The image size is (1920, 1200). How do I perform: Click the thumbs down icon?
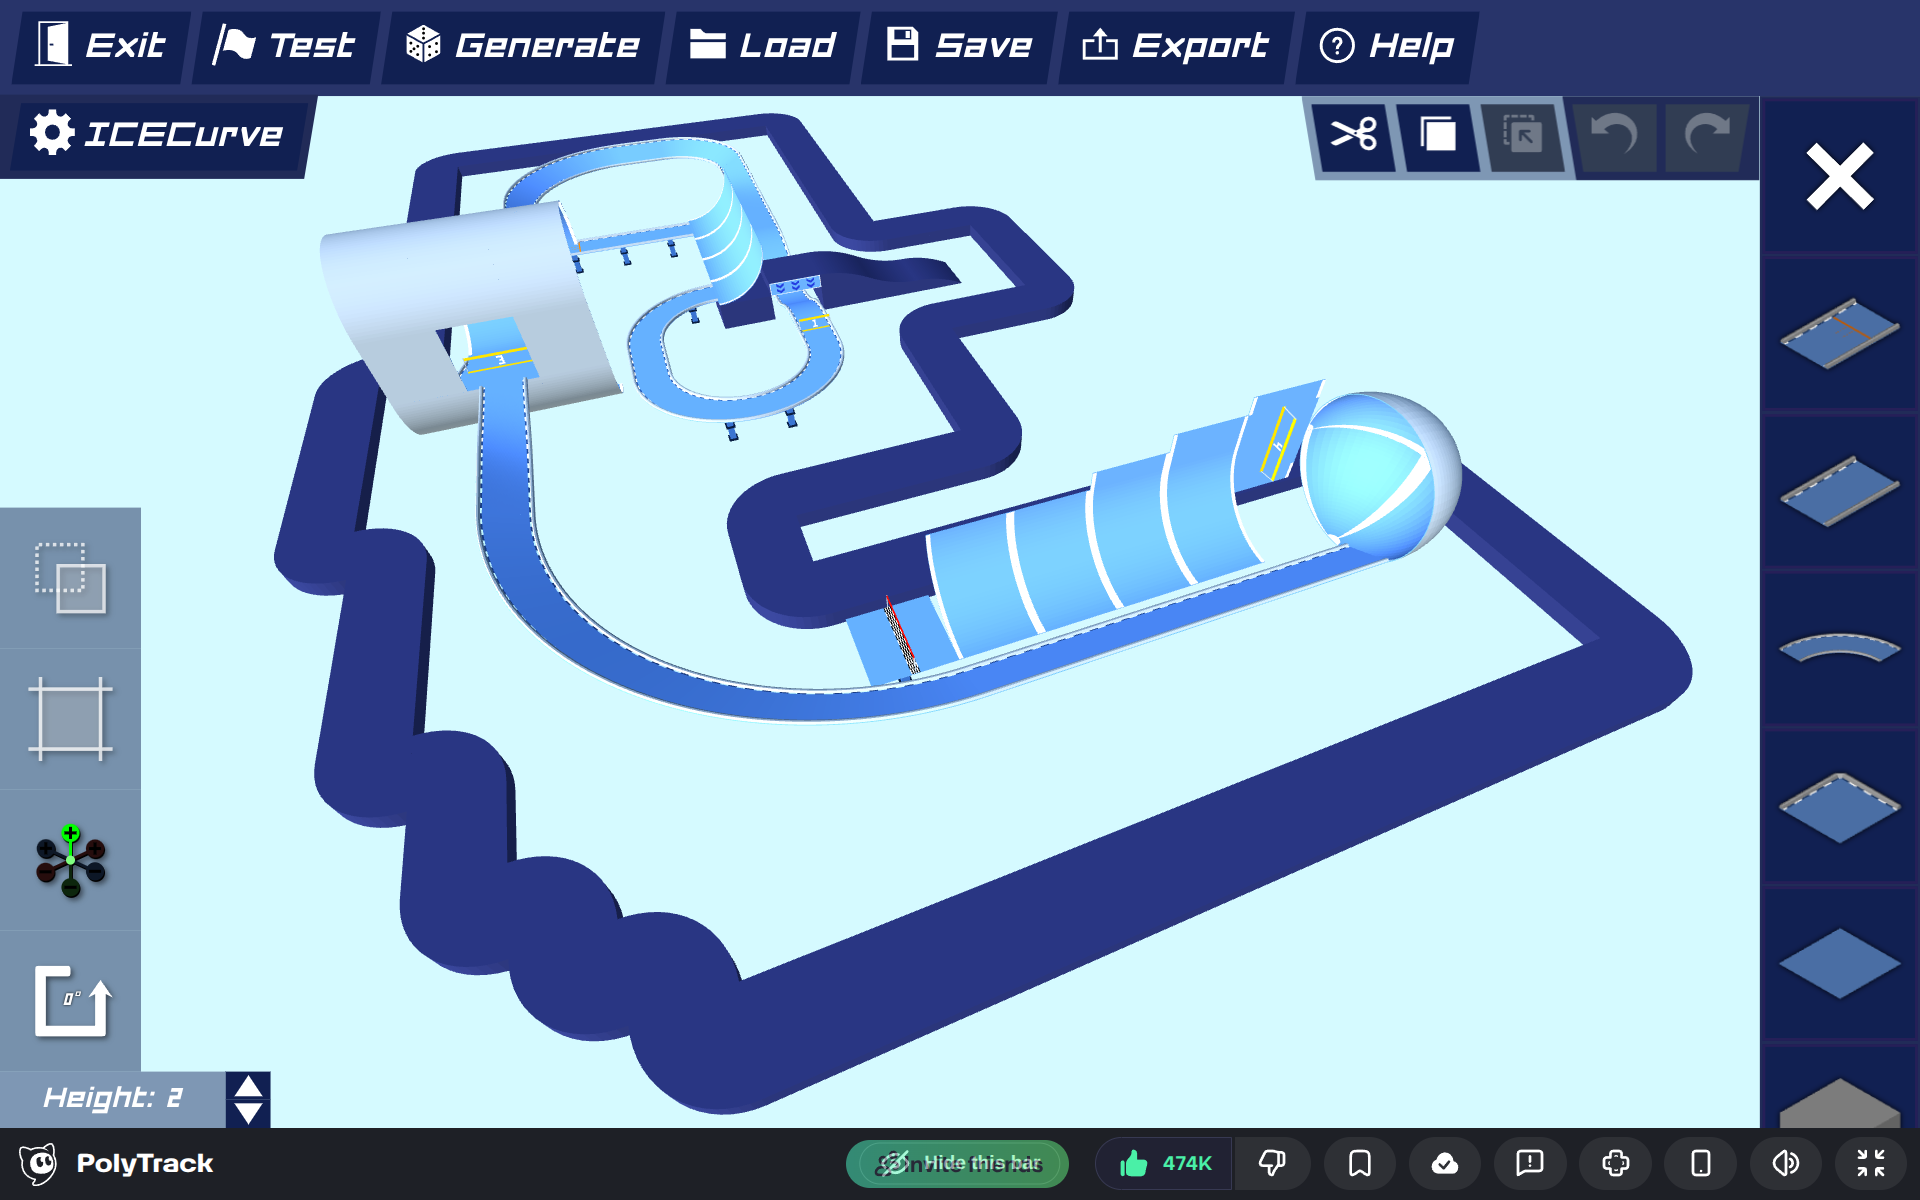tap(1272, 1164)
